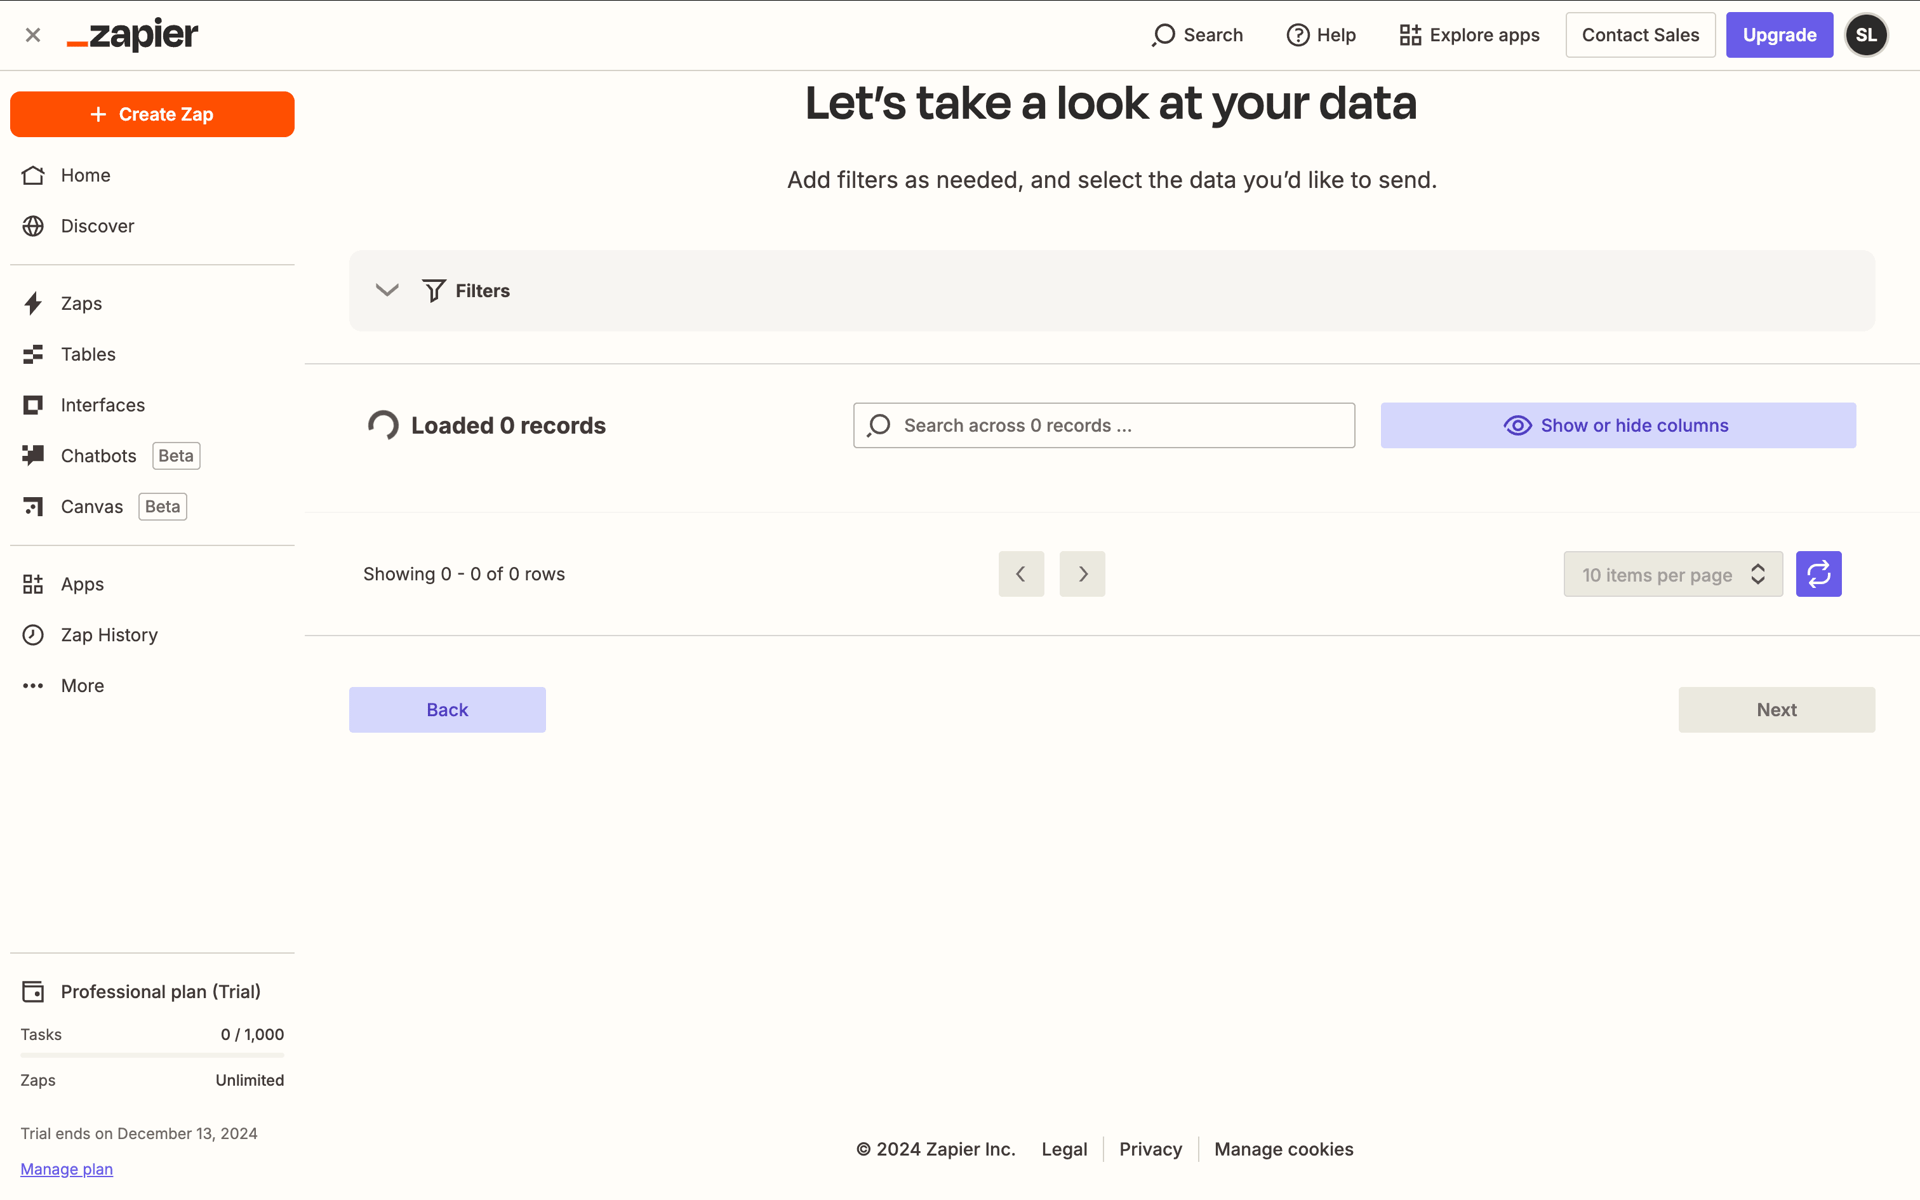The height and width of the screenshot is (1200, 1920).
Task: Open Zap History in the sidebar
Action: [152, 635]
